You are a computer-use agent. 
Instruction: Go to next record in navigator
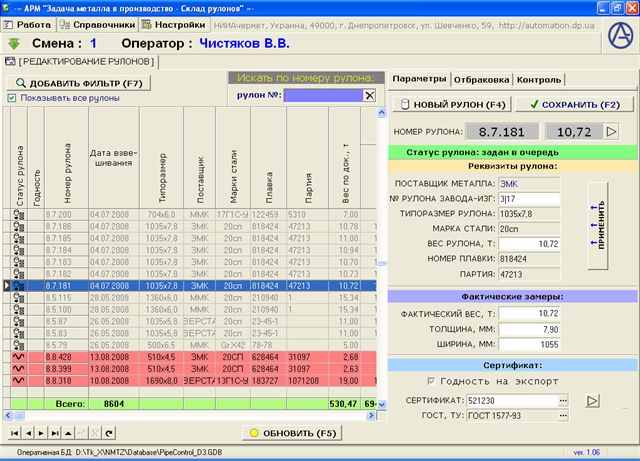click(x=41, y=433)
